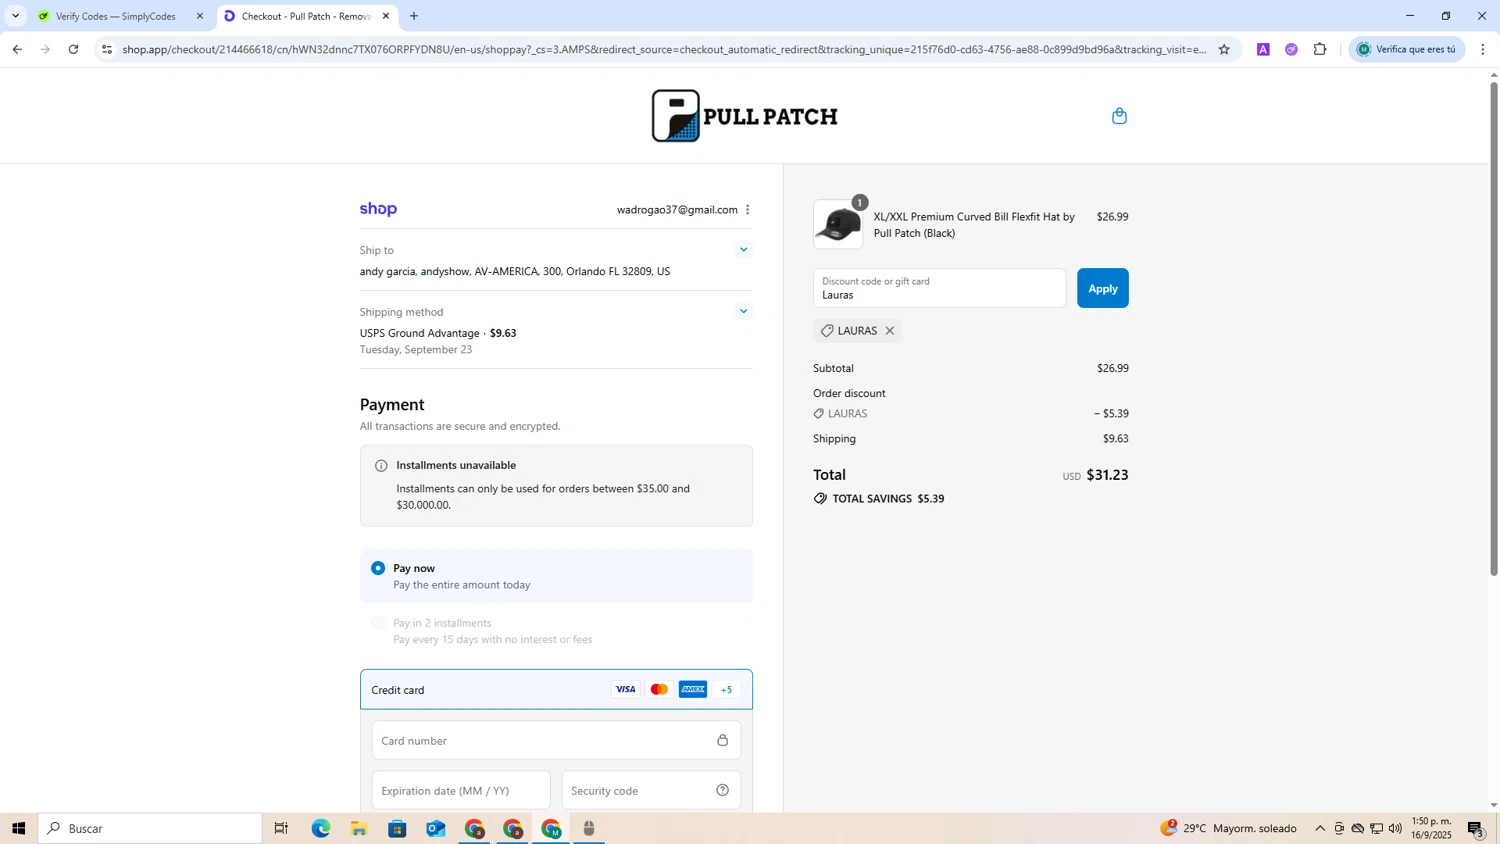
Task: Click the taskbar Buscar search box
Action: click(x=150, y=828)
